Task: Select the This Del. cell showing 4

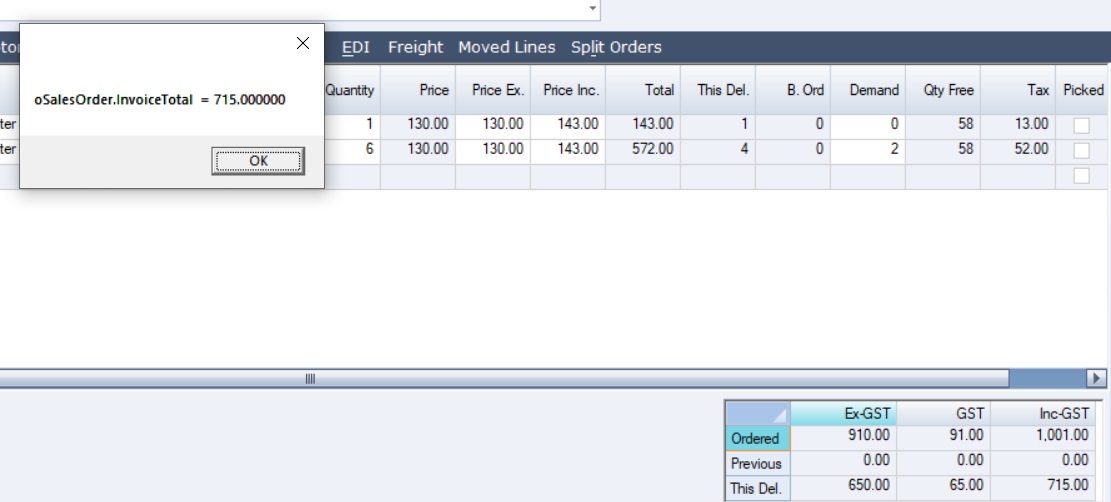Action: pyautogui.click(x=718, y=149)
